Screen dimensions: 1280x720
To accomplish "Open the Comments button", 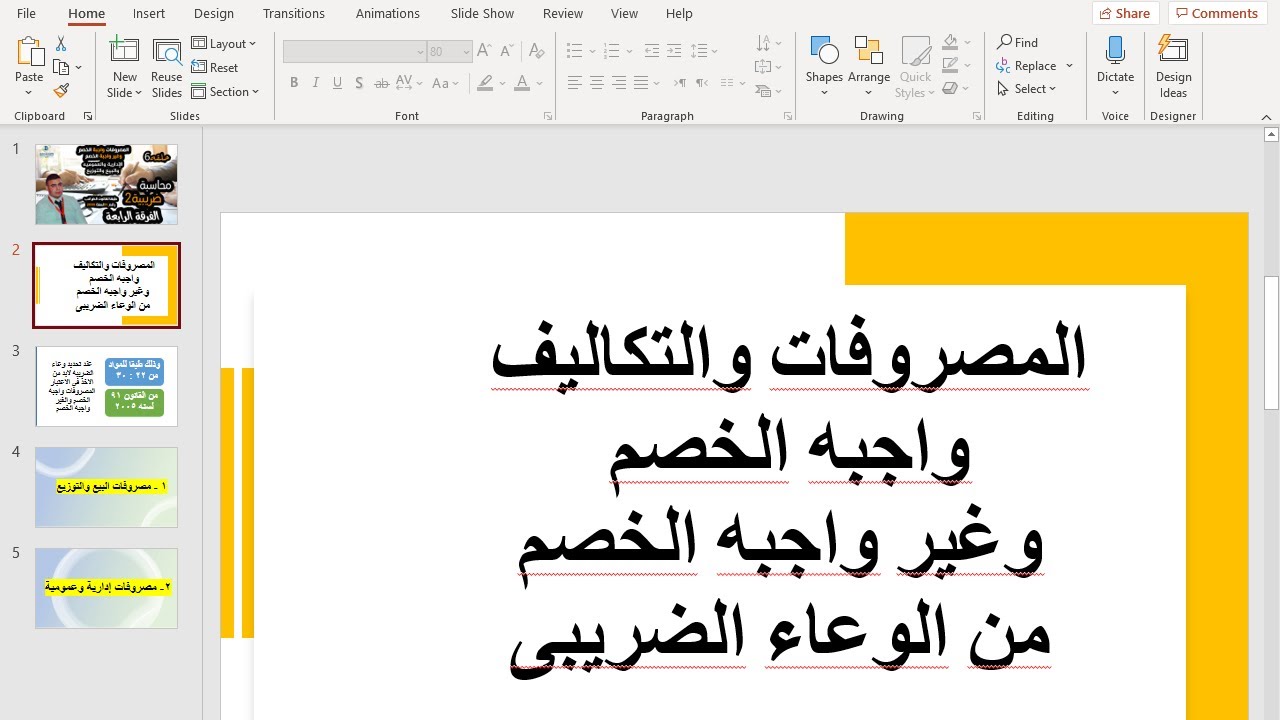I will [1216, 13].
